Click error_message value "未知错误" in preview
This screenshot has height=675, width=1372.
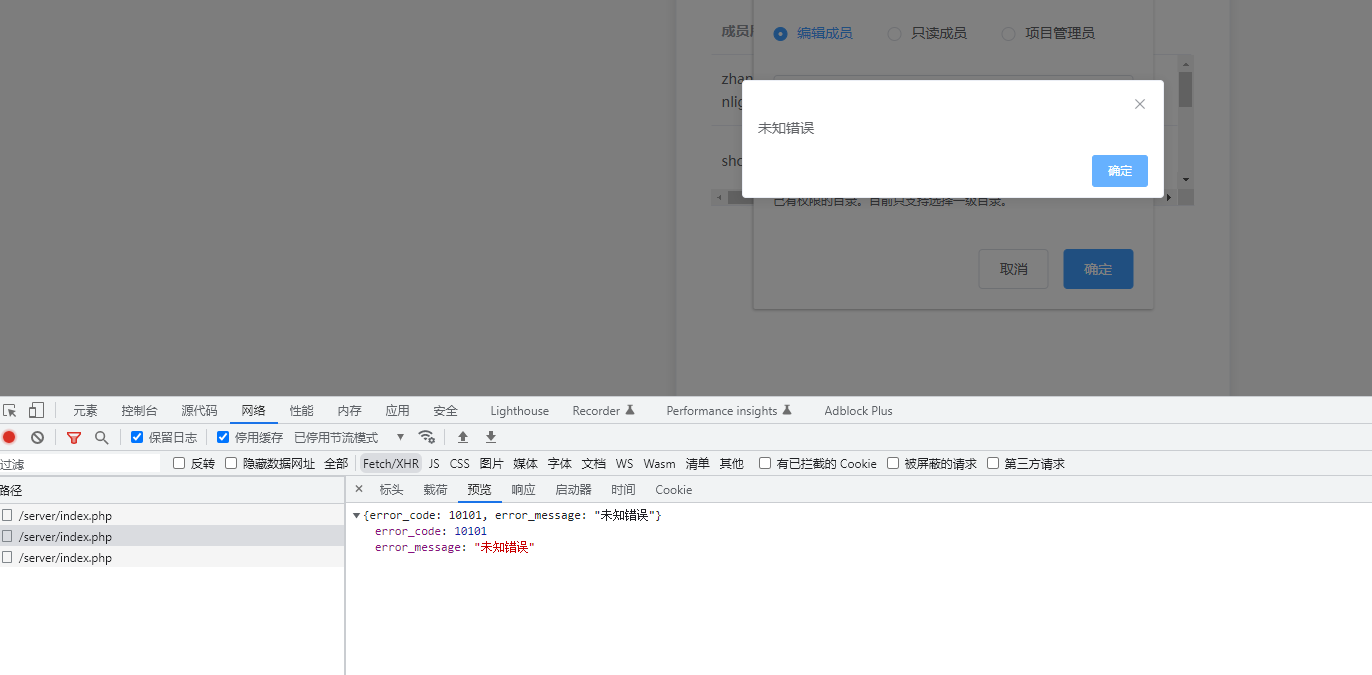pyautogui.click(x=505, y=547)
